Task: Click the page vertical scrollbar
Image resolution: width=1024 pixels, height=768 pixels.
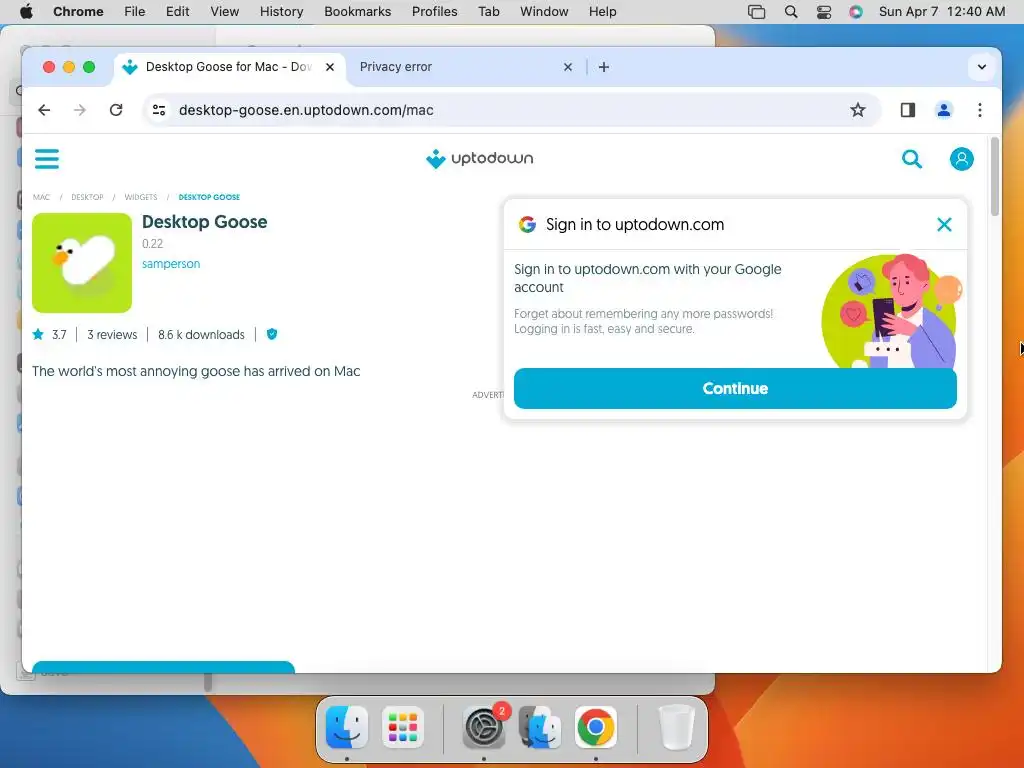Action: [994, 176]
